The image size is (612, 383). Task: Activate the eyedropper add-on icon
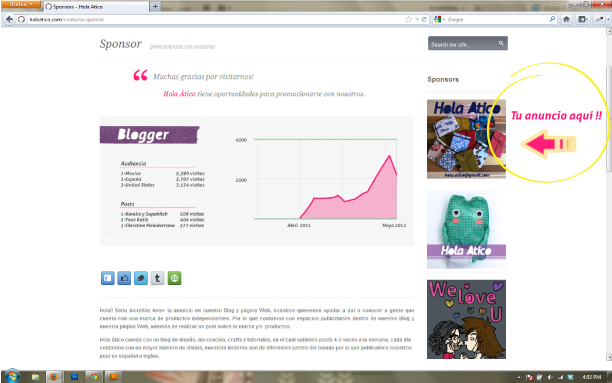click(599, 19)
